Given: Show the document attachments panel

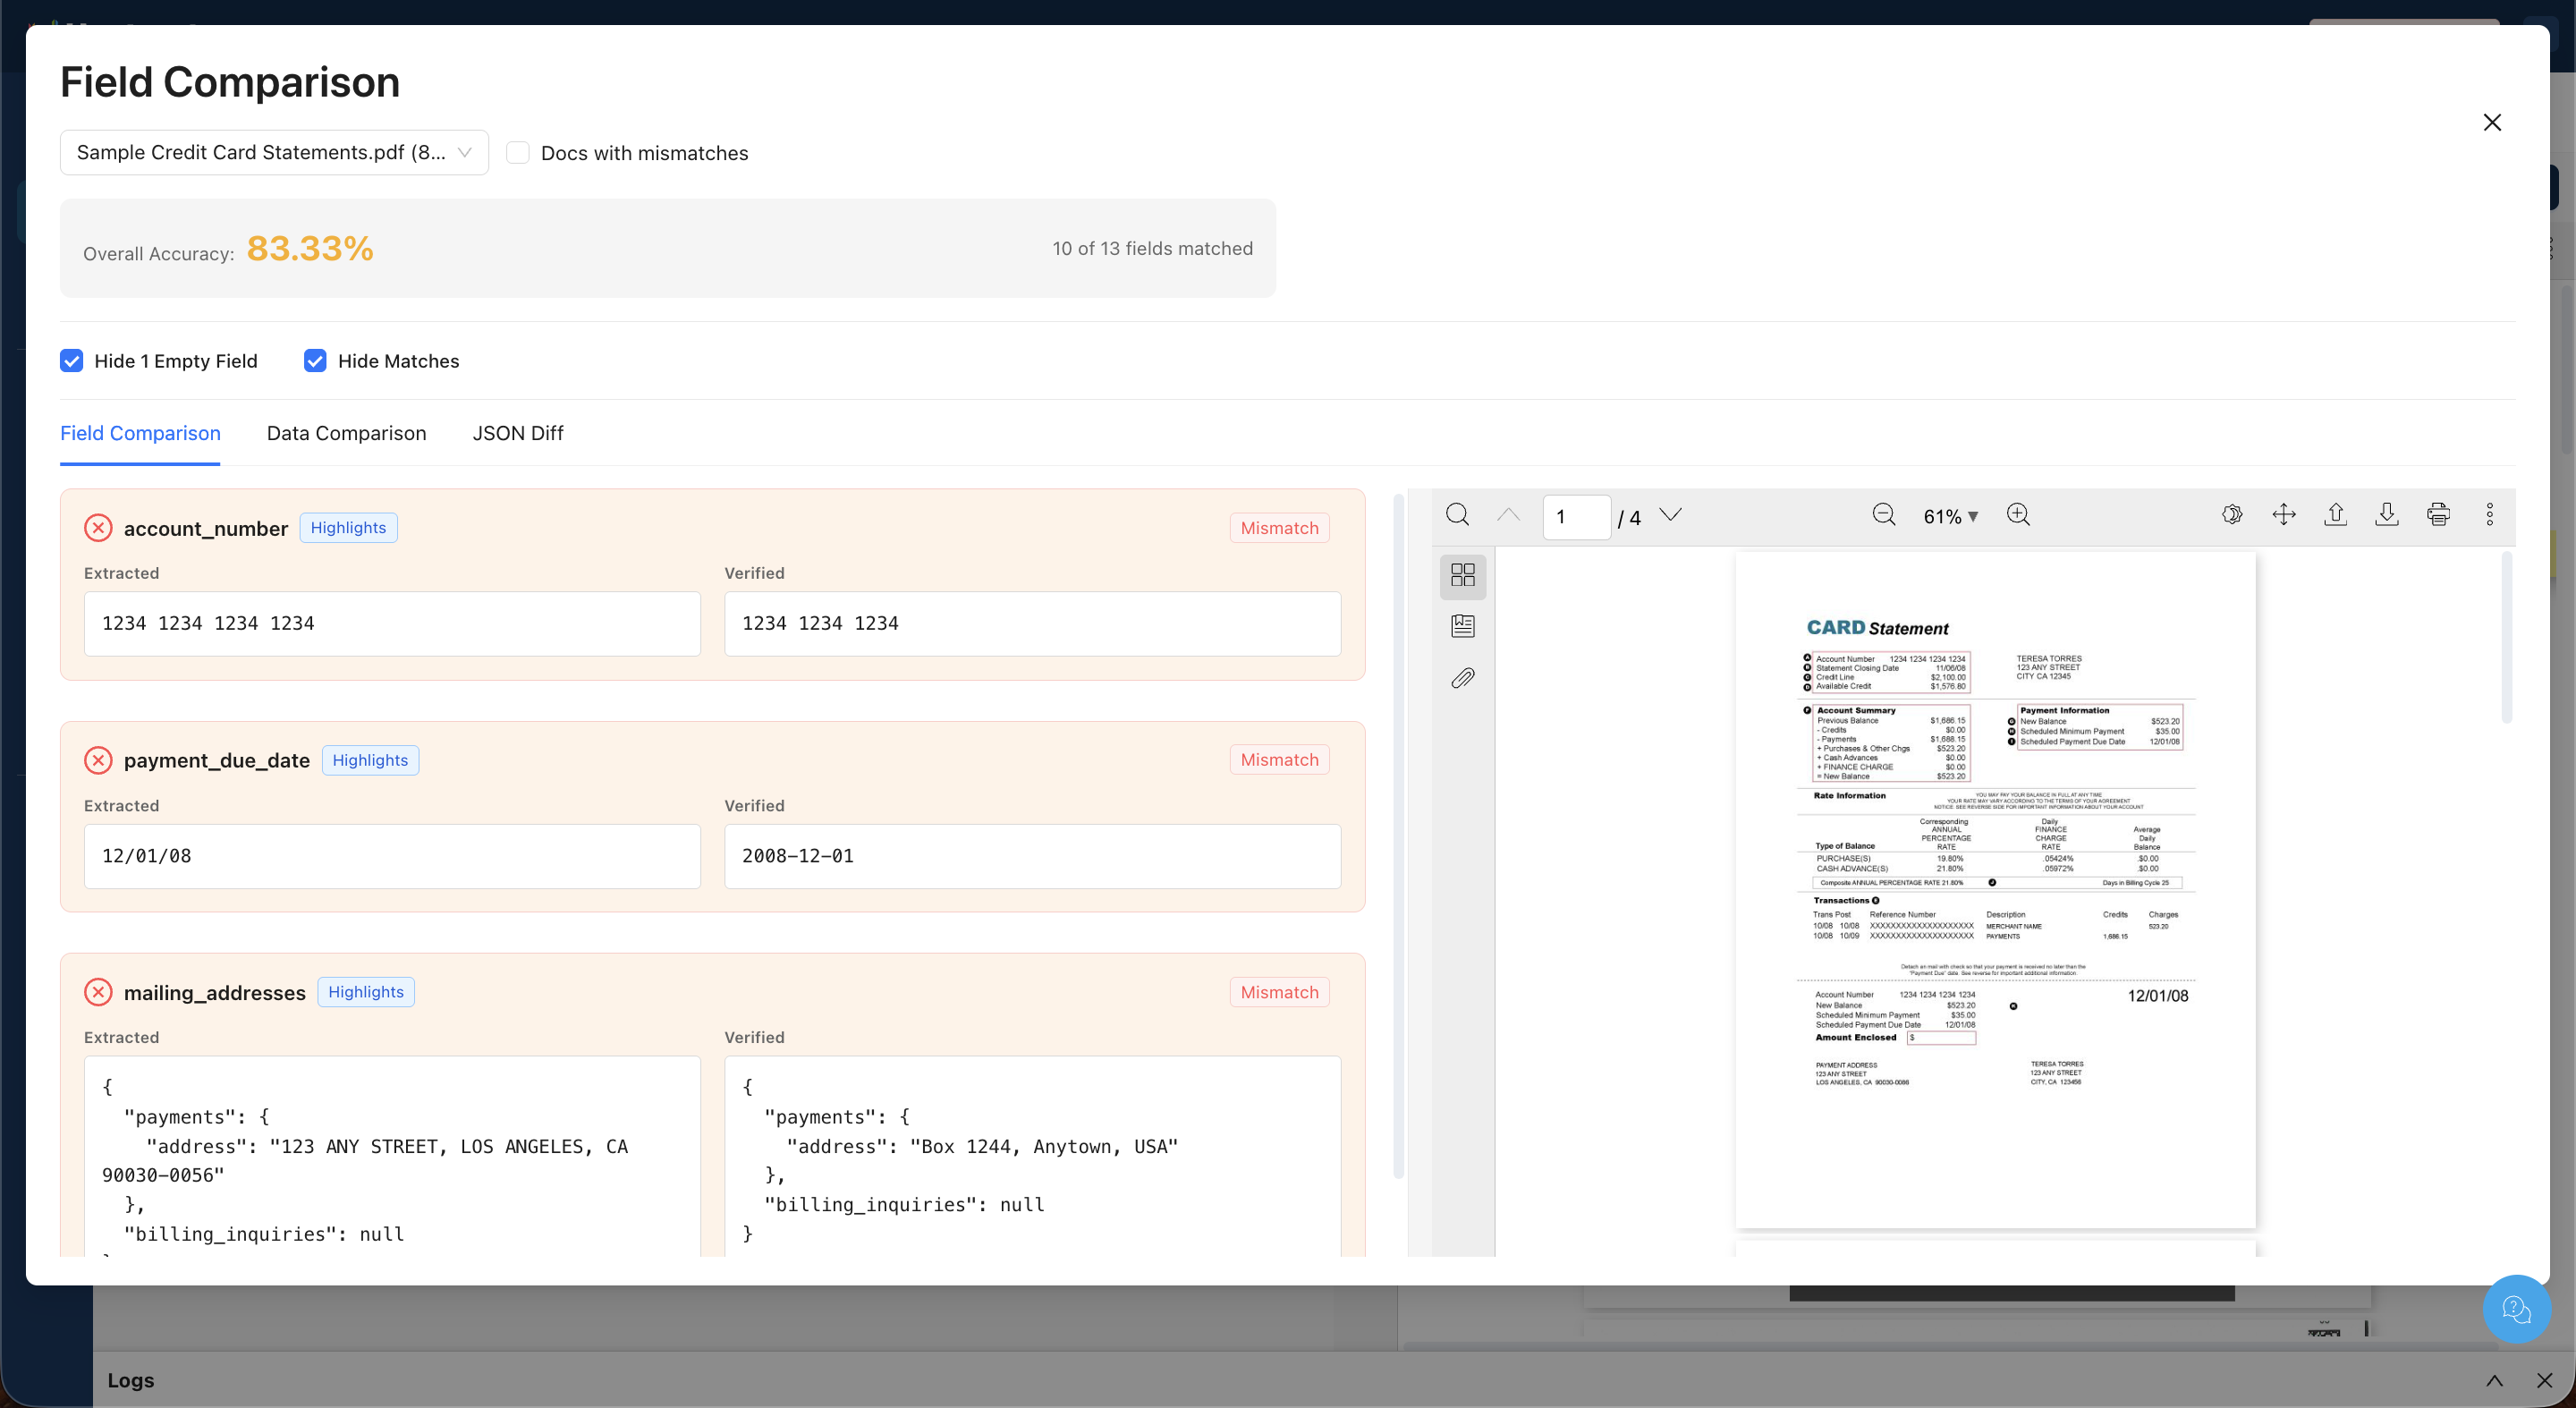Looking at the screenshot, I should tap(1463, 678).
